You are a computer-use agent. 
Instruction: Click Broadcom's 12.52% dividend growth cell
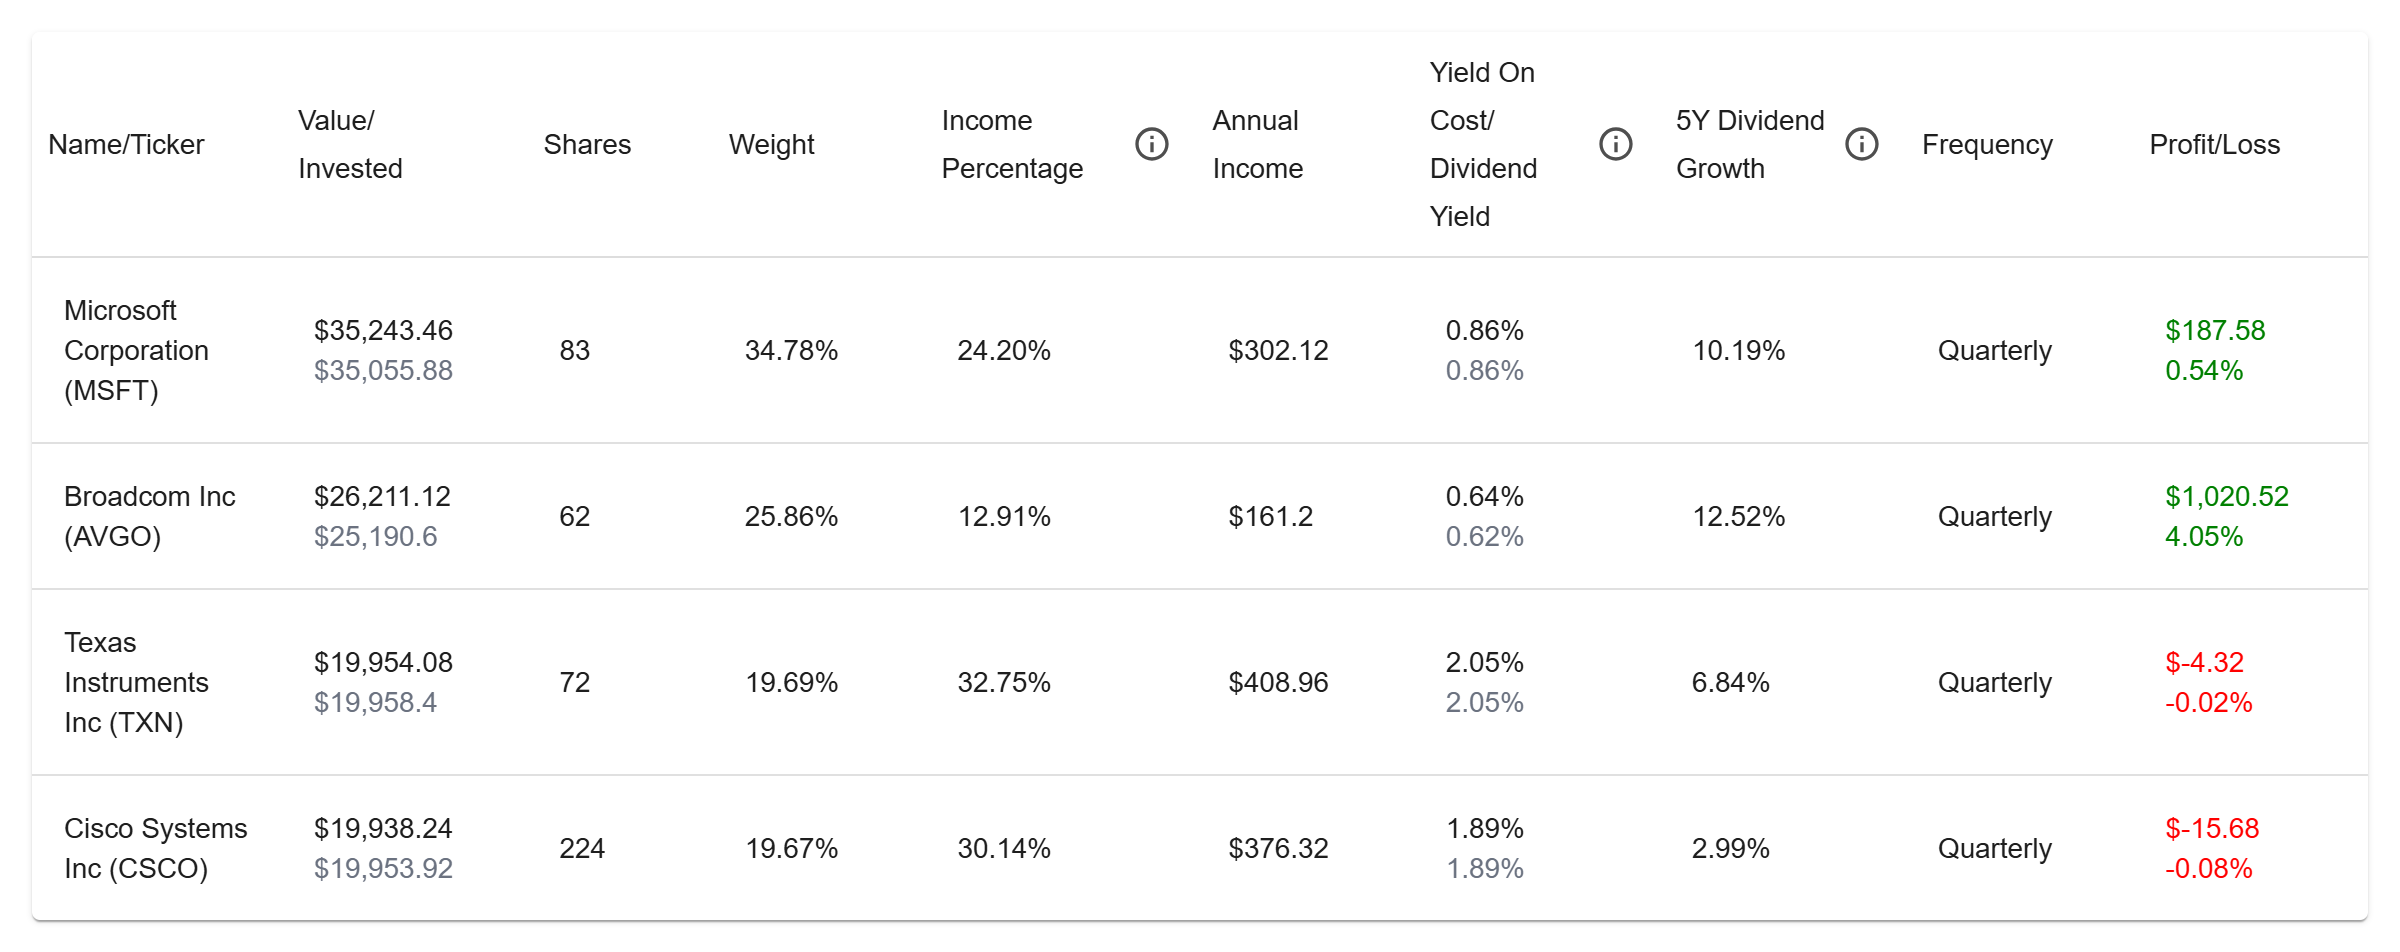click(x=1738, y=516)
